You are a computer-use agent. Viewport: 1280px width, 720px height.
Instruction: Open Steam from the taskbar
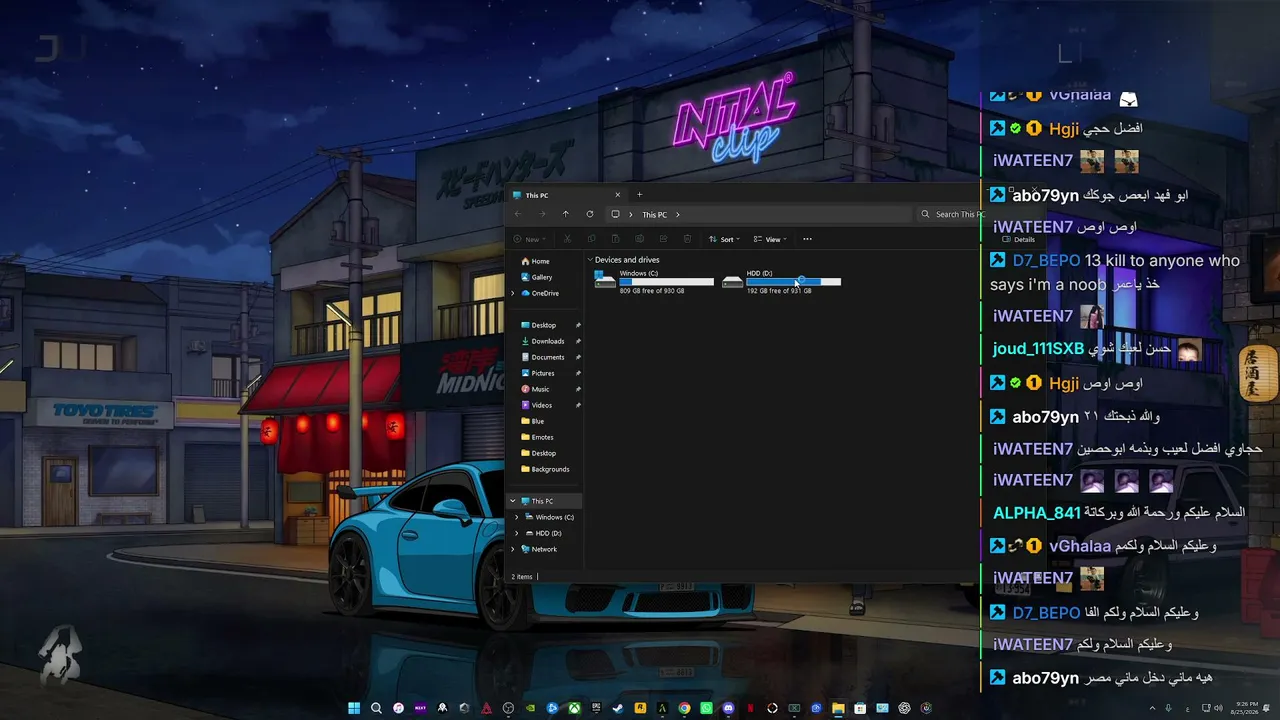618,708
